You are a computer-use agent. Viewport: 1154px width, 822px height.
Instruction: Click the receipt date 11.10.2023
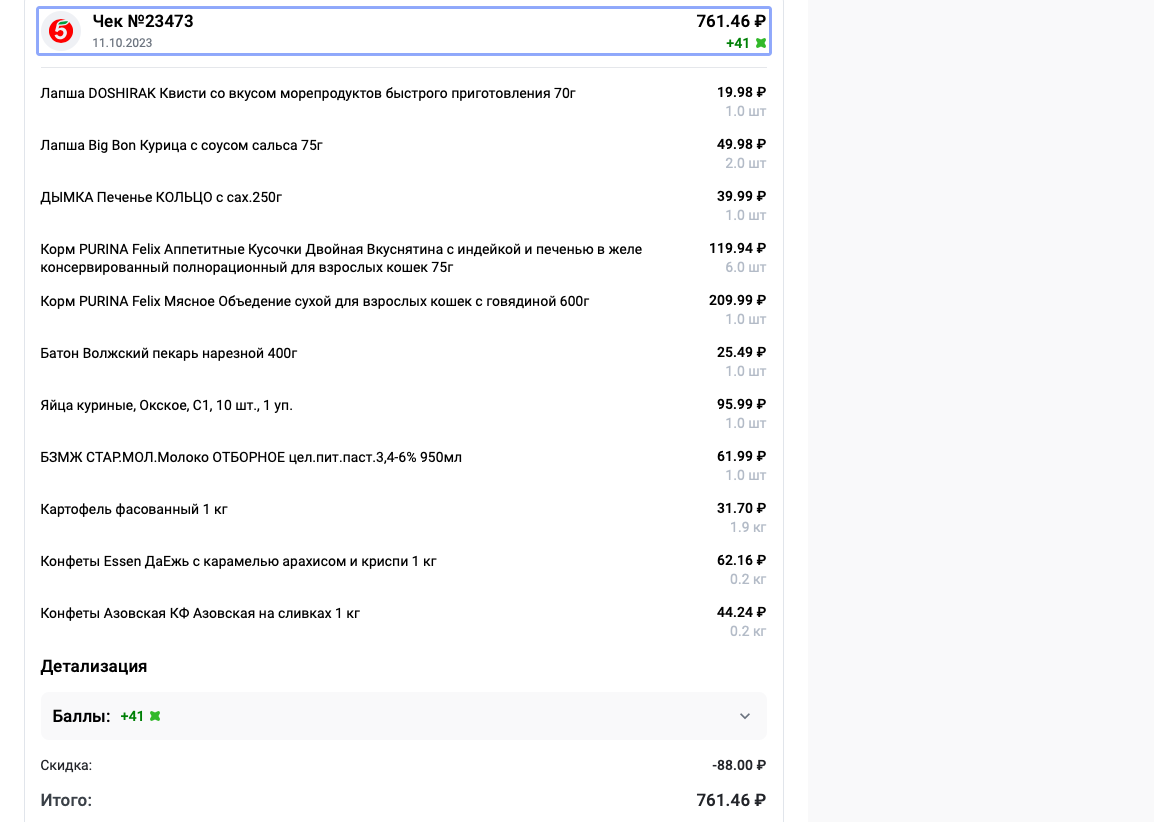122,43
